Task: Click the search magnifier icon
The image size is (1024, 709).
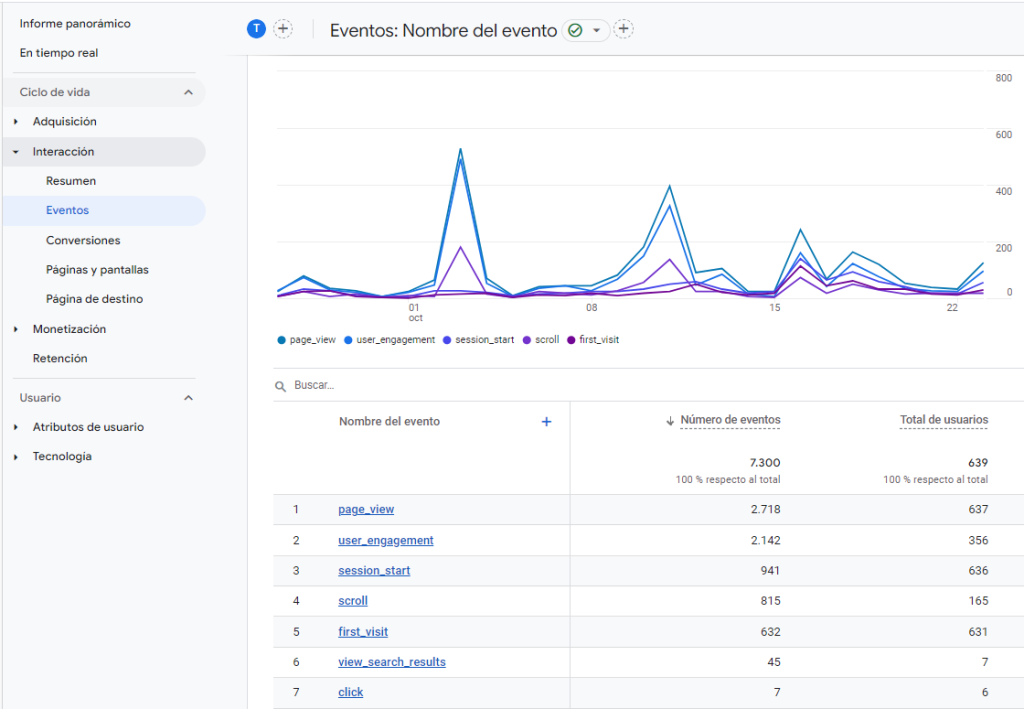Action: coord(281,385)
